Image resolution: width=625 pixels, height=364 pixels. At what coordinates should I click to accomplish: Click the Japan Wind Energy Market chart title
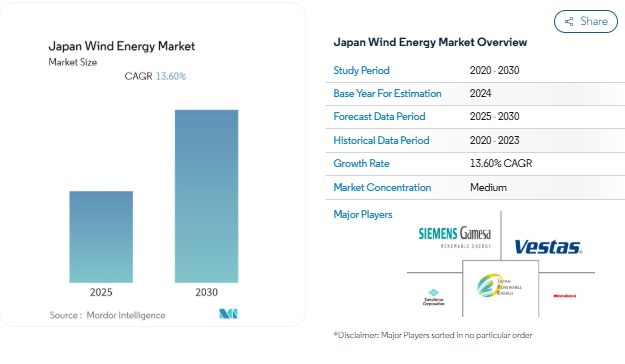point(122,46)
